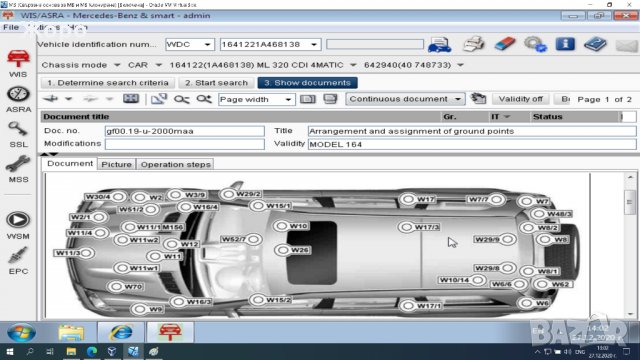Click in the Doc. no. field
This screenshot has height=360, width=640.
pyautogui.click(x=184, y=131)
